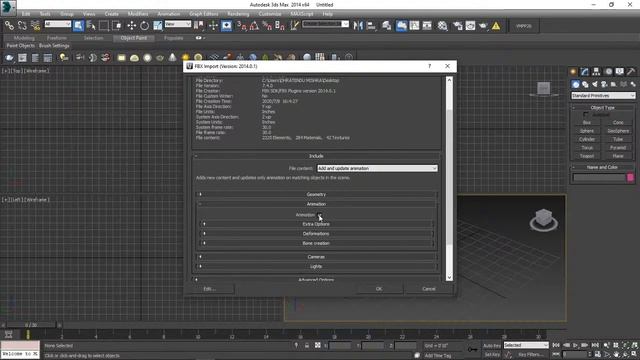640x360 pixels.
Task: Open the Select by Name tool
Action: [x=91, y=26]
